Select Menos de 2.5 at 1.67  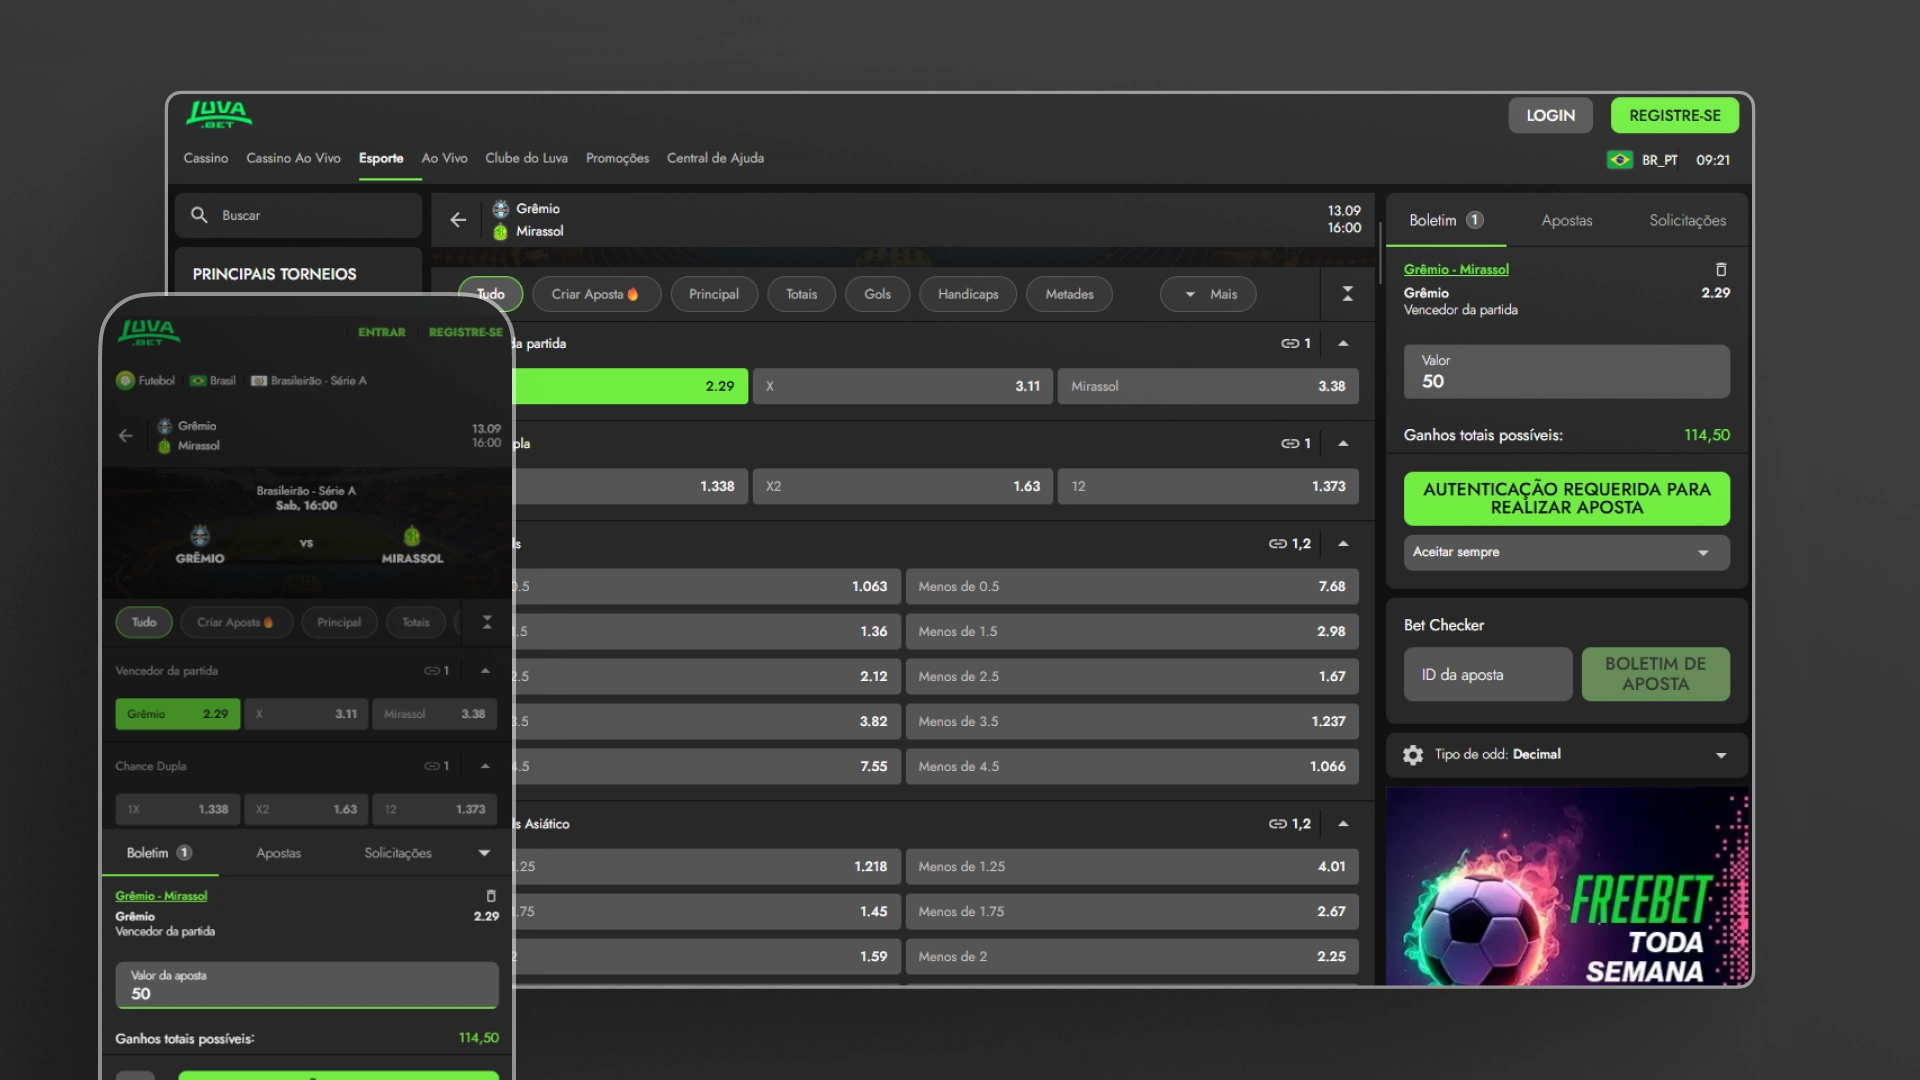(1131, 676)
